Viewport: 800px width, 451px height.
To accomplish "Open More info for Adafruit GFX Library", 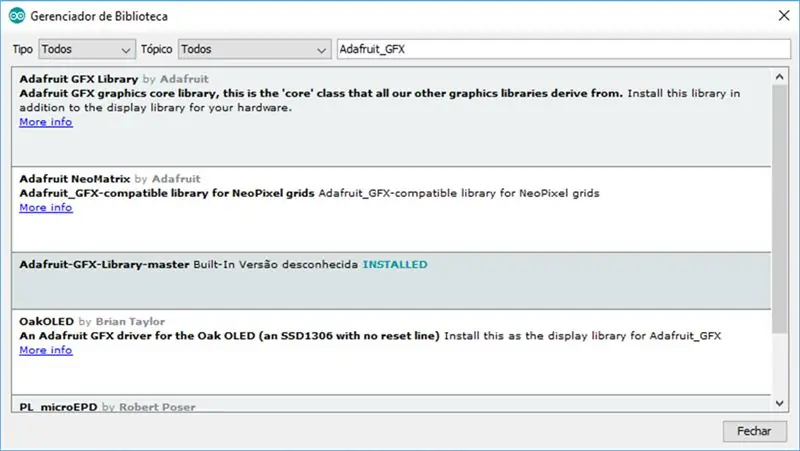I will coord(46,122).
